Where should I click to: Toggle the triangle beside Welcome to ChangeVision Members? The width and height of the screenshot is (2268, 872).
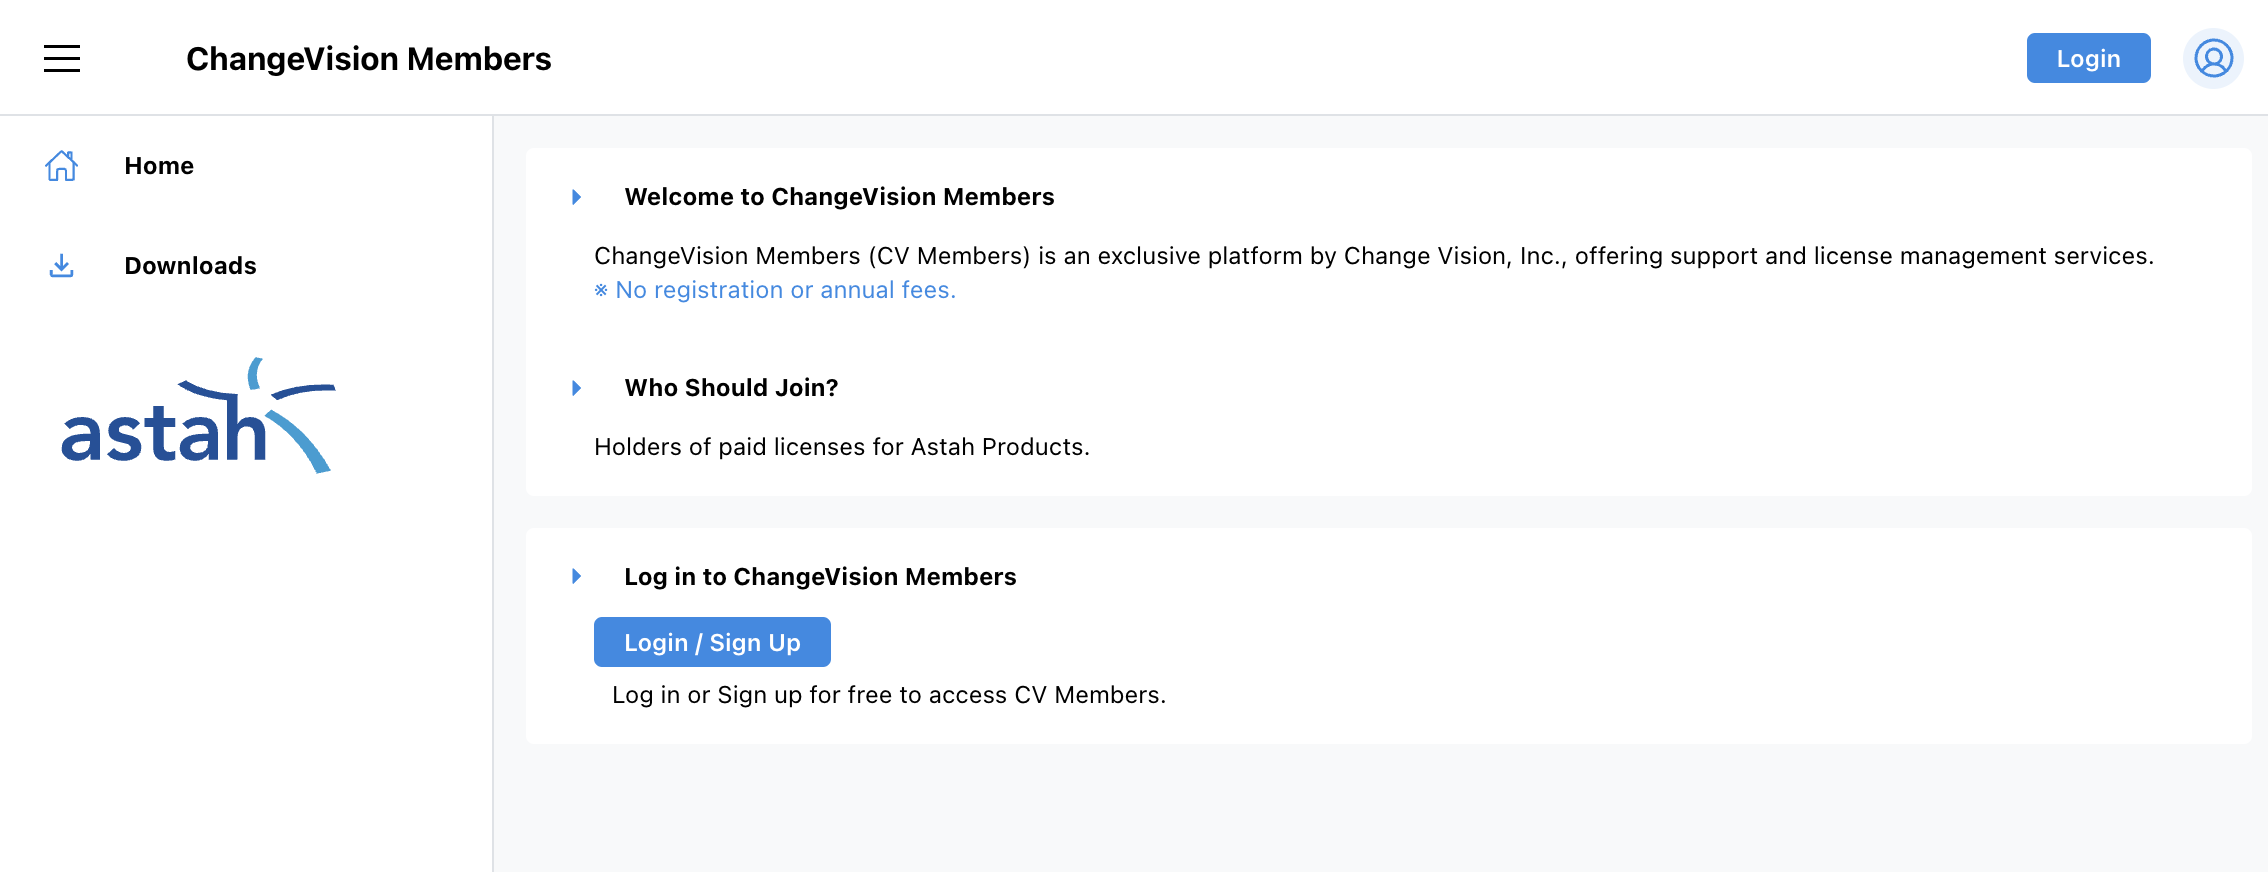[577, 197]
